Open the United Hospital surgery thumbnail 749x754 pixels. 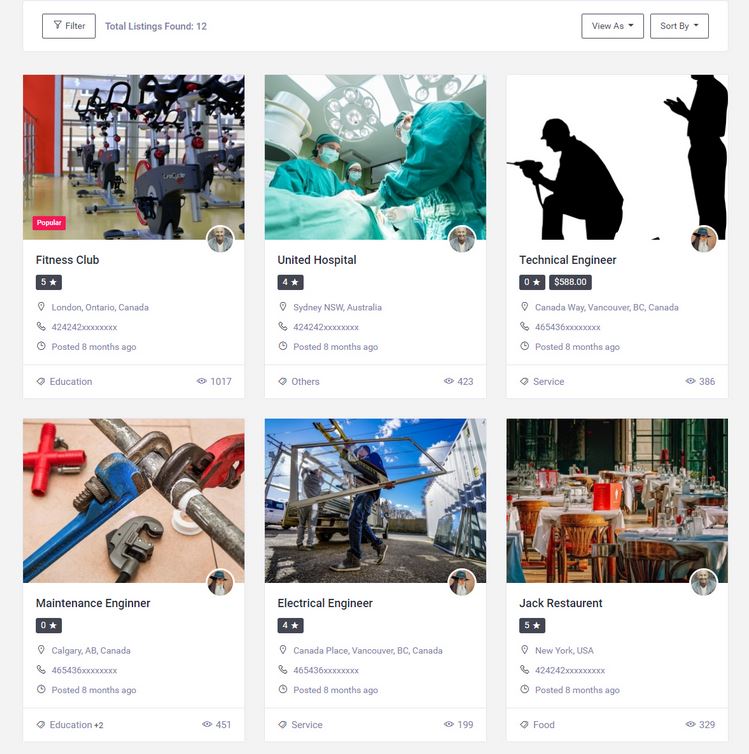(x=375, y=157)
